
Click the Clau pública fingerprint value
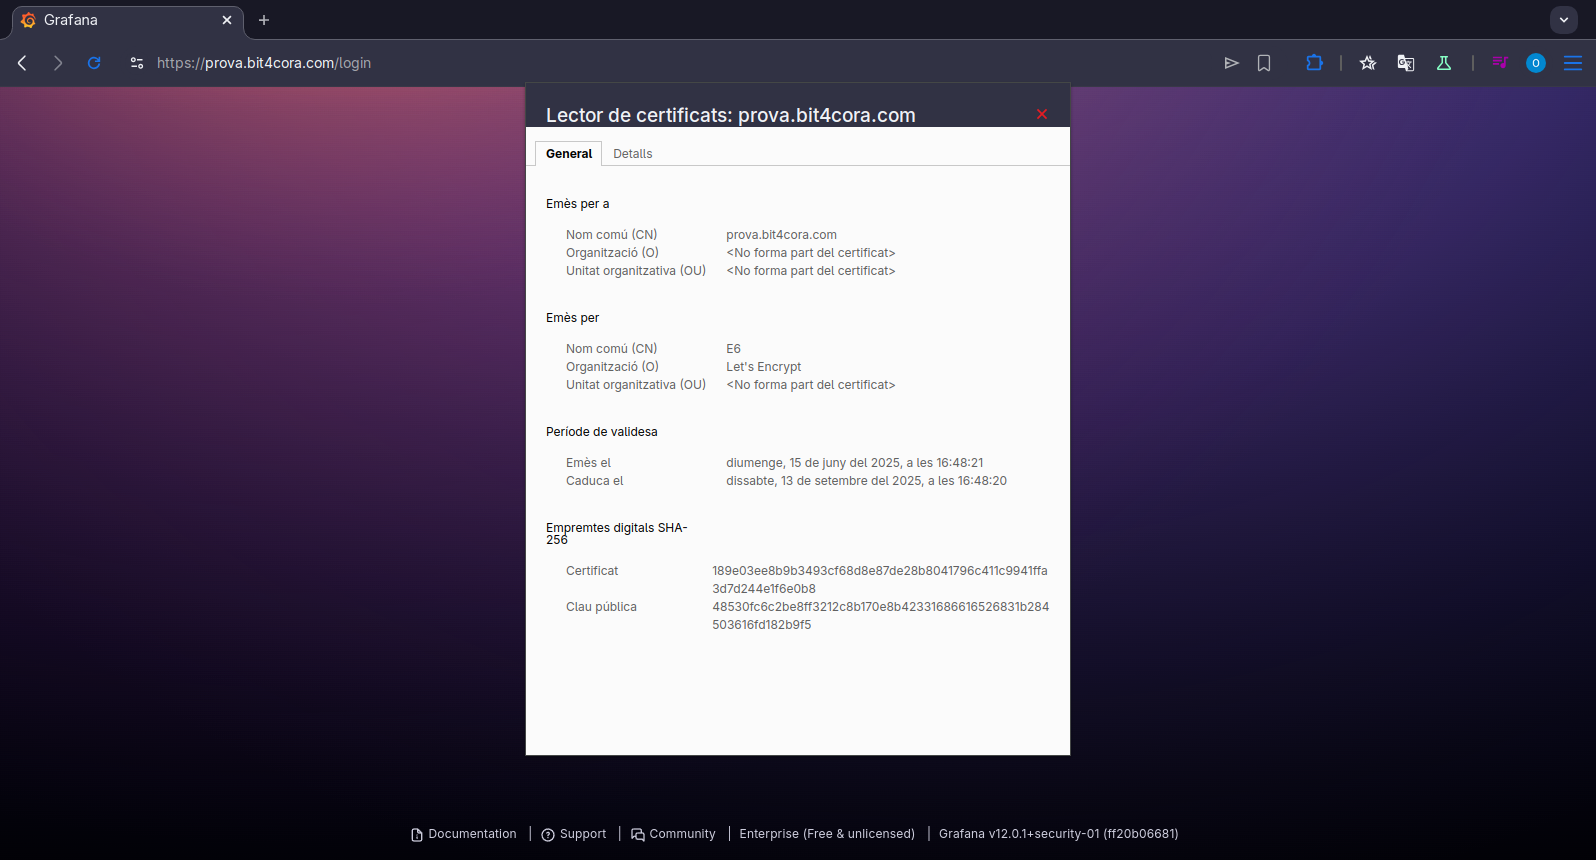[x=881, y=616]
